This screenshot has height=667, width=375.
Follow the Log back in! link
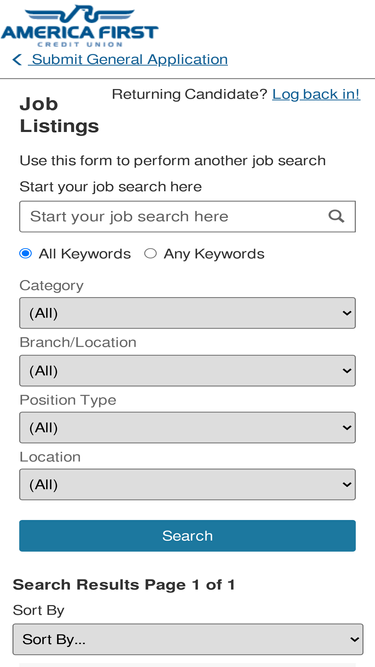[316, 94]
